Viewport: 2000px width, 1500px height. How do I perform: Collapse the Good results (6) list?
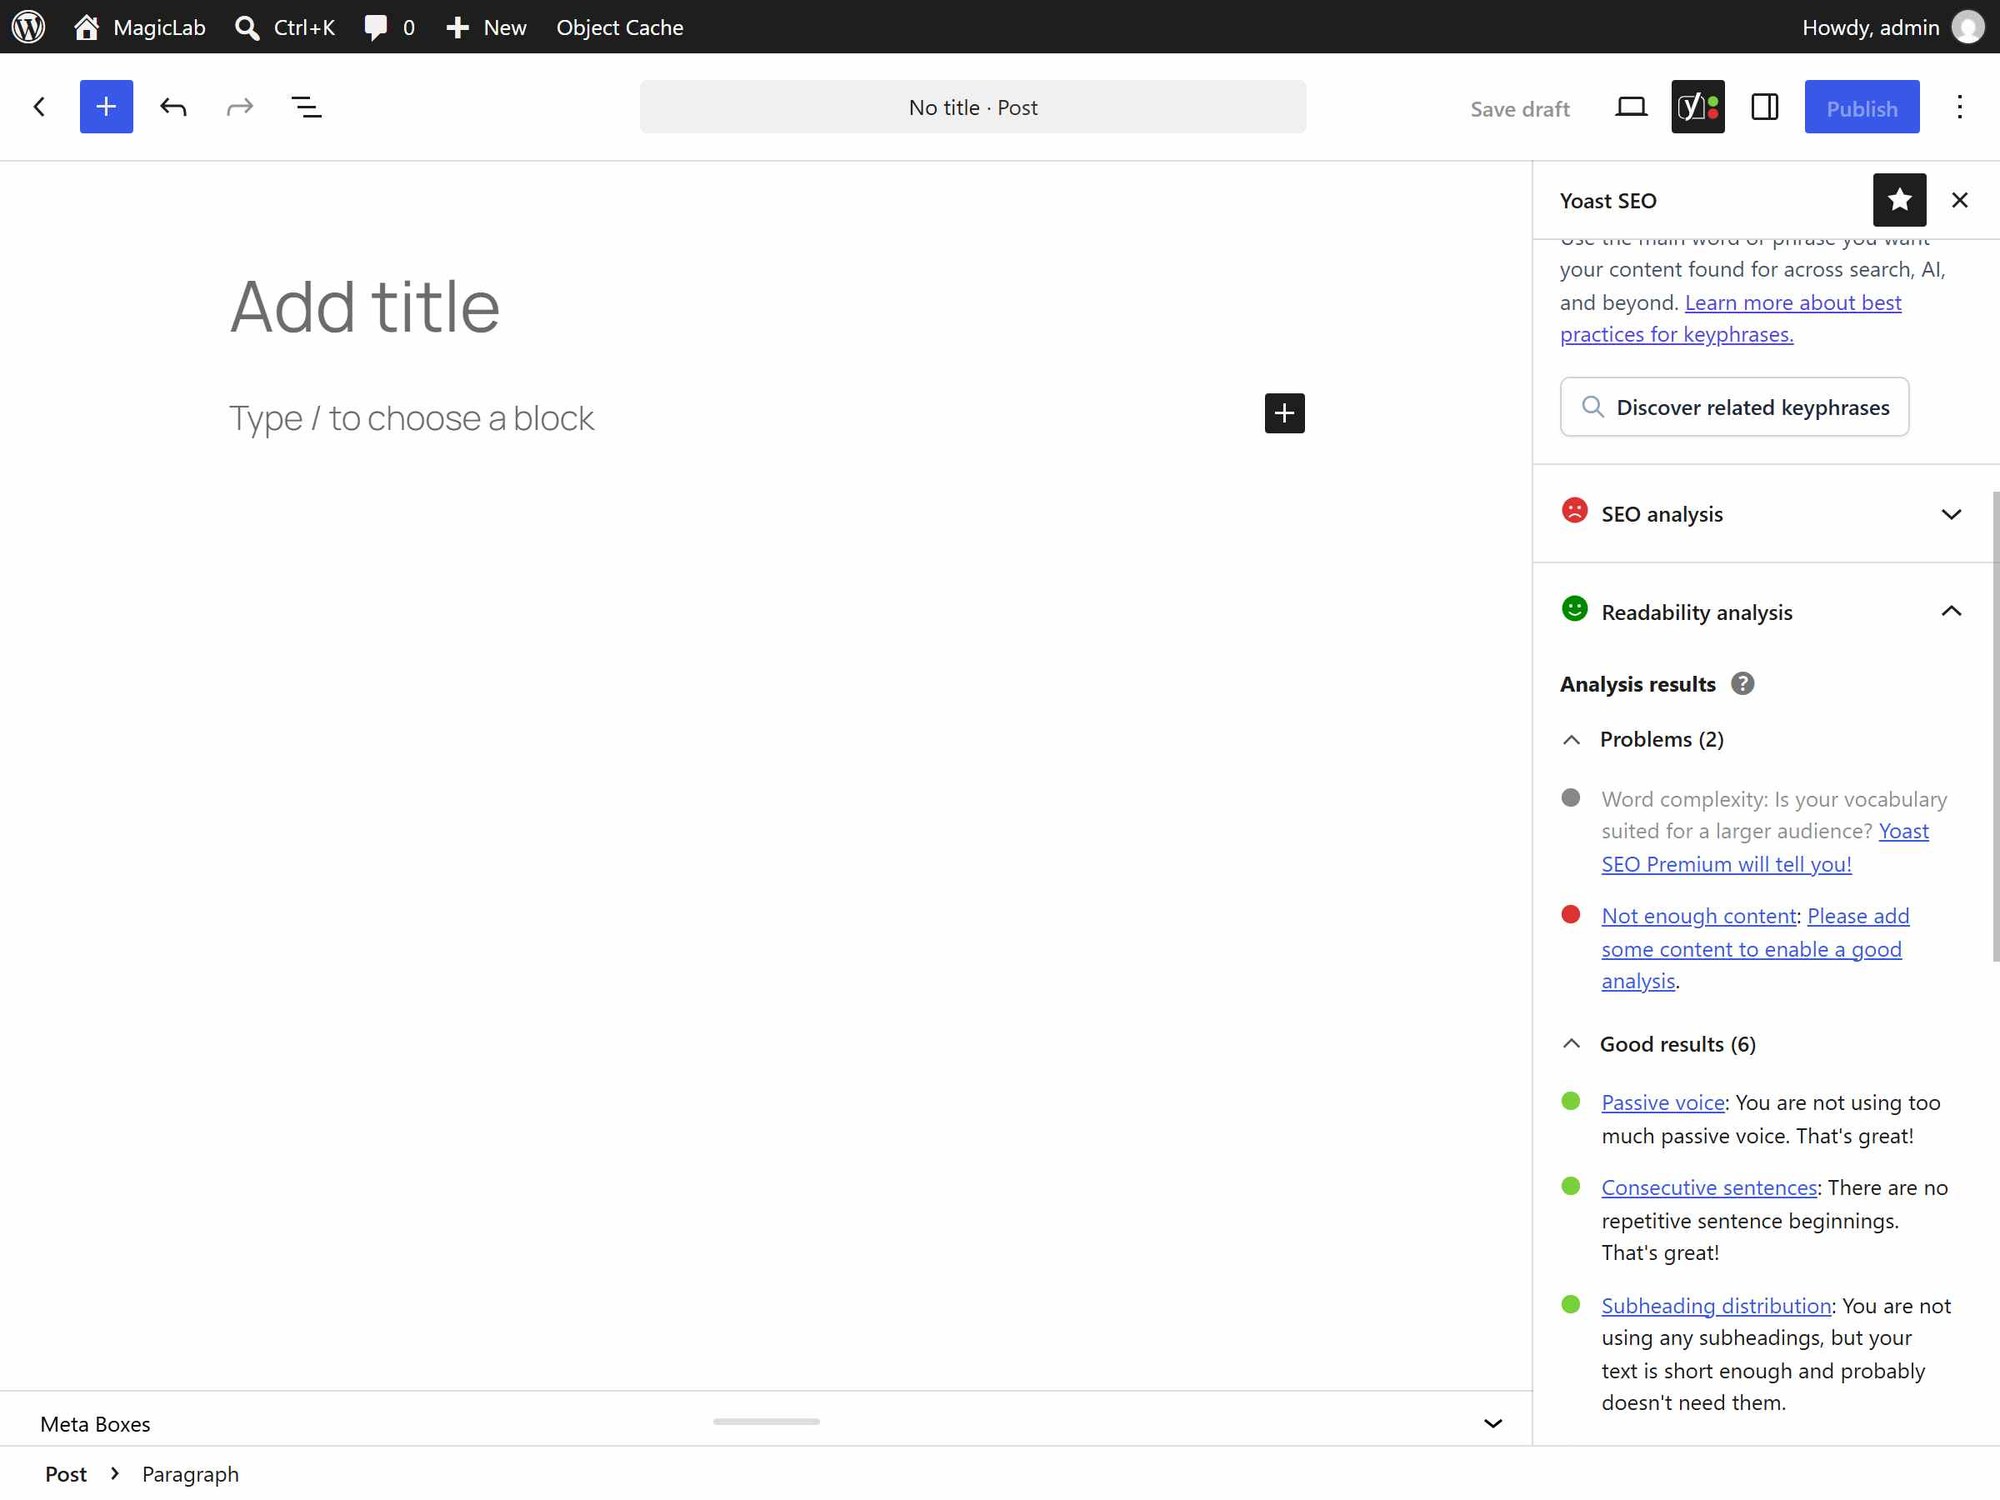click(1658, 1044)
